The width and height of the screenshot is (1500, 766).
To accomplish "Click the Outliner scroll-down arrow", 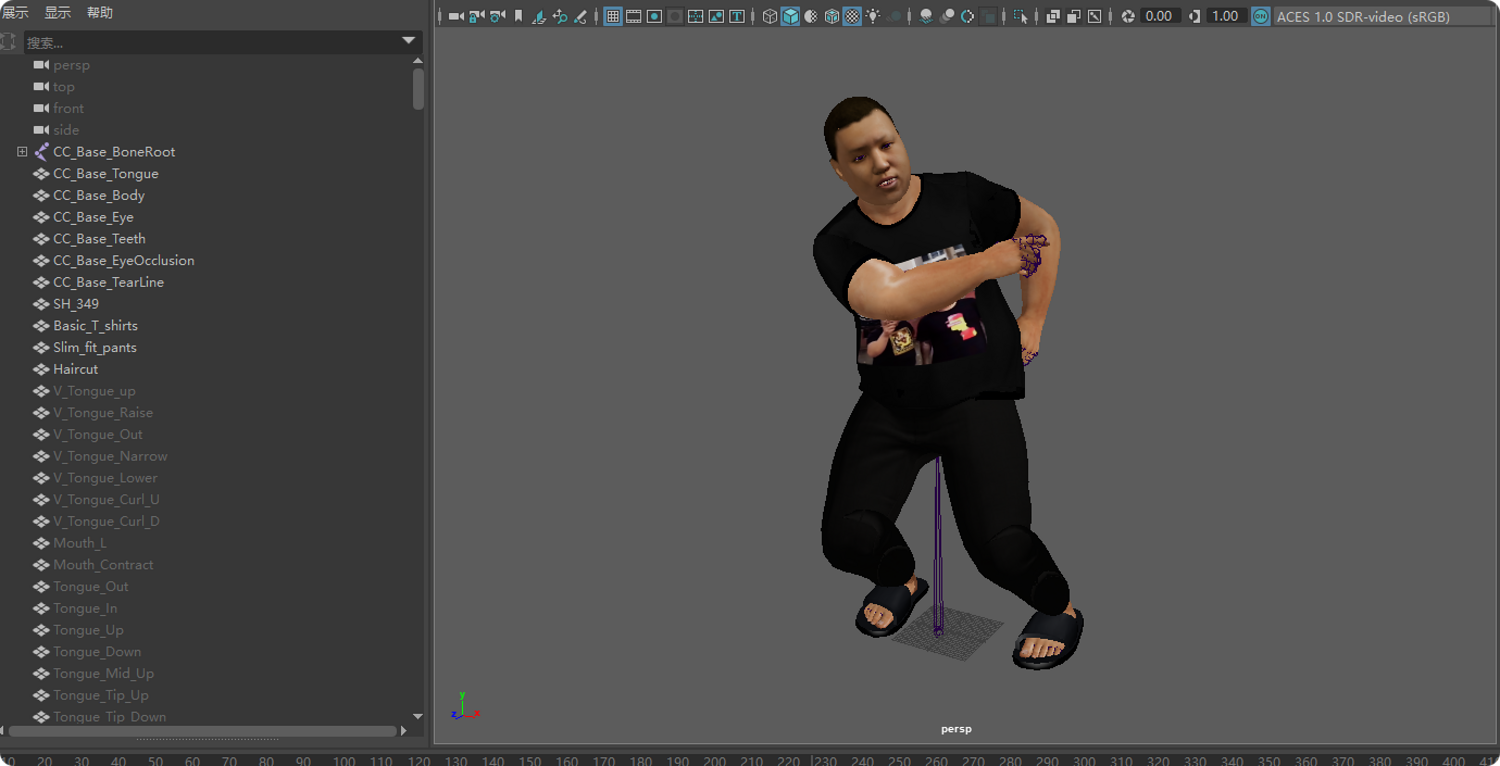I will (x=418, y=717).
